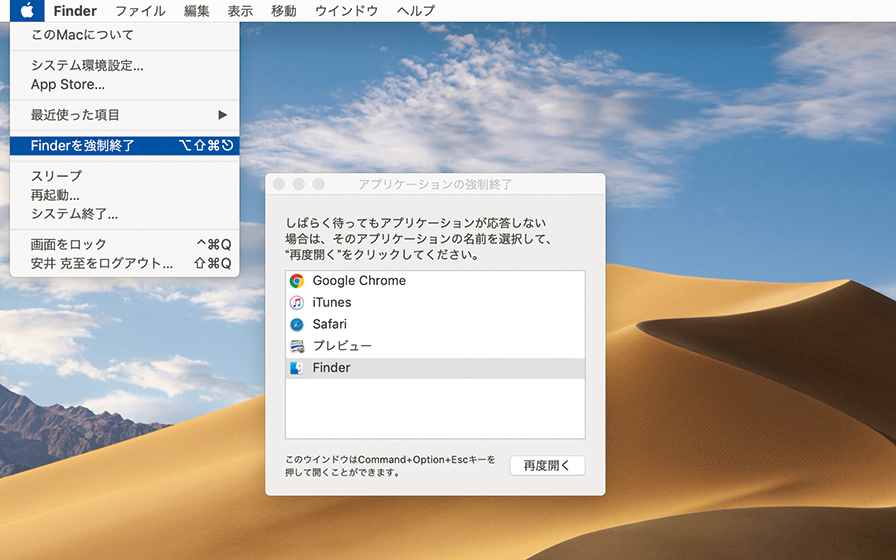Select the iTunes icon in list
896x560 pixels.
297,303
